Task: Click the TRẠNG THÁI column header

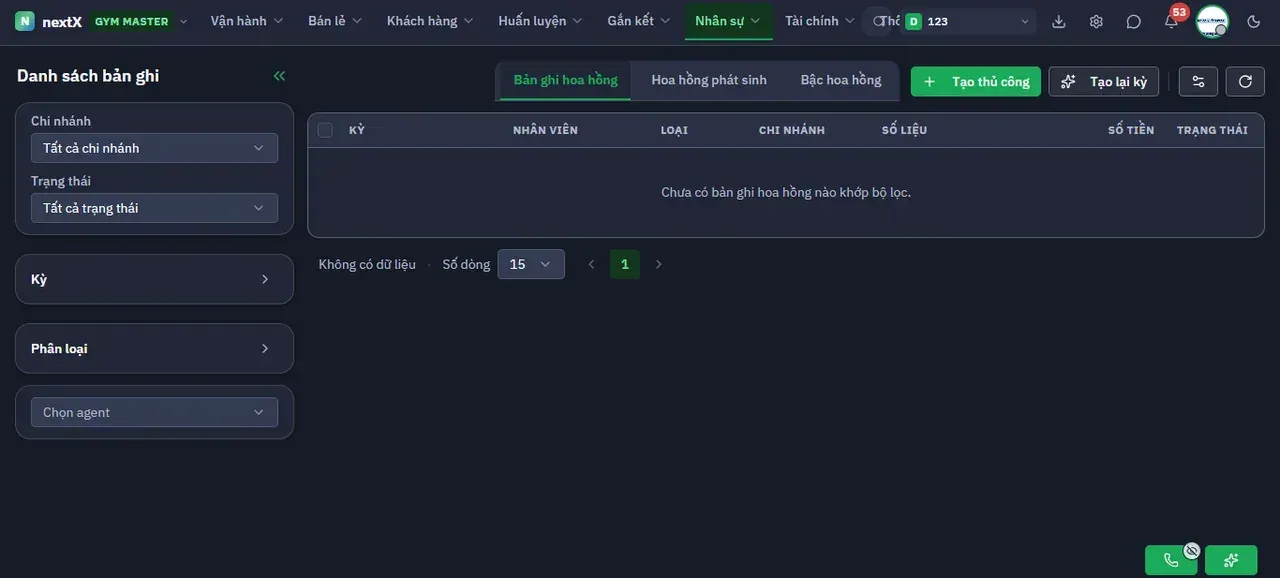Action: click(x=1212, y=130)
